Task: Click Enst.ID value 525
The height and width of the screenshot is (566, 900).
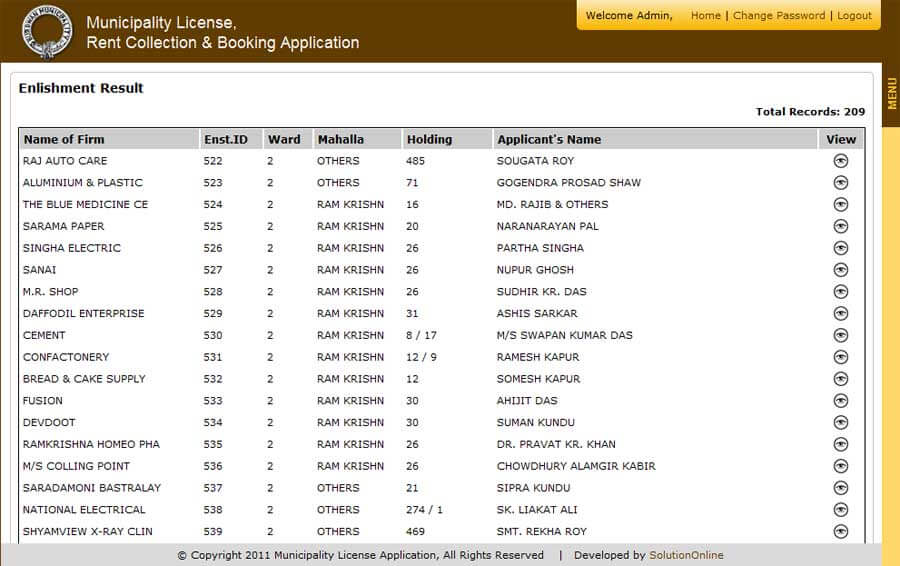Action: click(x=212, y=227)
